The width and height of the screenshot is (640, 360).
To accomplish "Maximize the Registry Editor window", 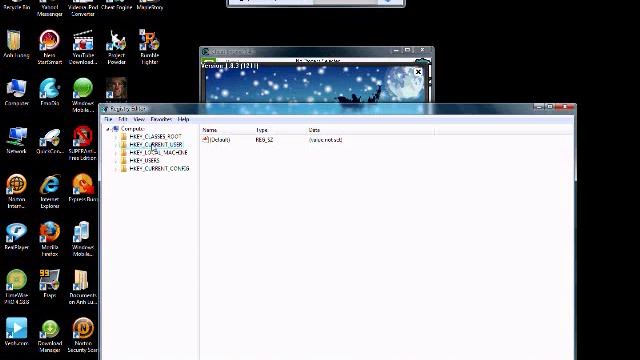I will coord(550,107).
